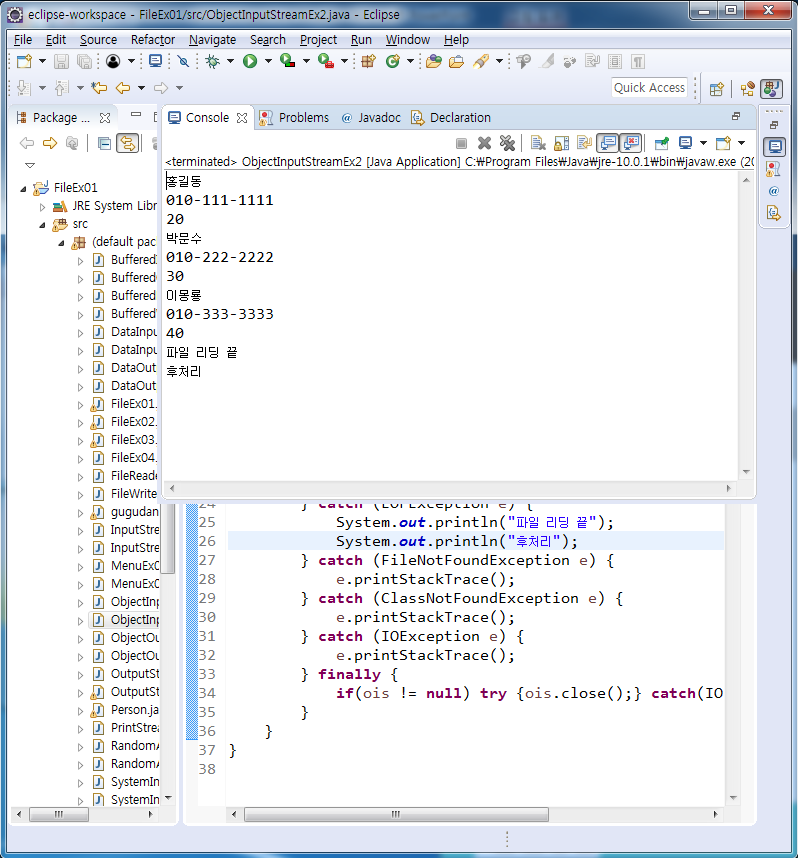Click the Forward navigation arrow

pyautogui.click(x=161, y=88)
